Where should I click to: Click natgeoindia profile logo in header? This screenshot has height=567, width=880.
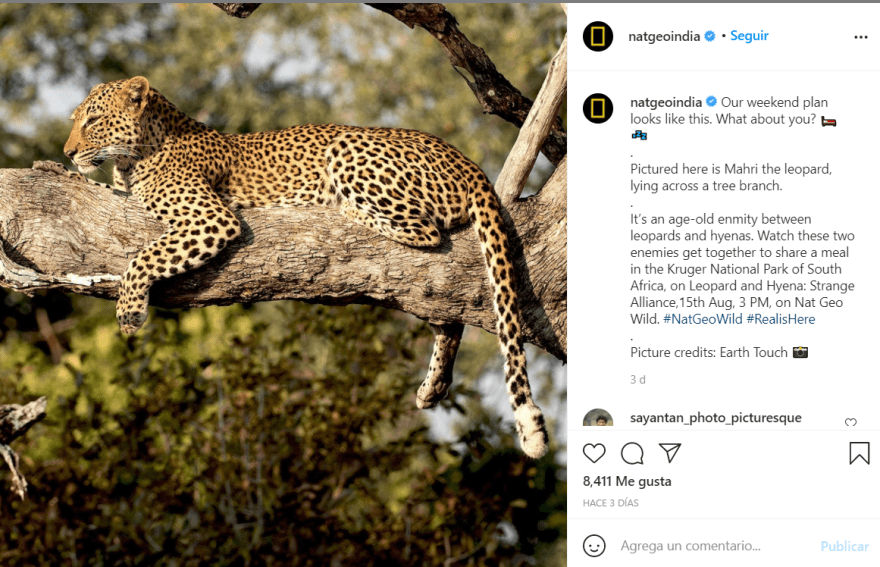[x=598, y=37]
